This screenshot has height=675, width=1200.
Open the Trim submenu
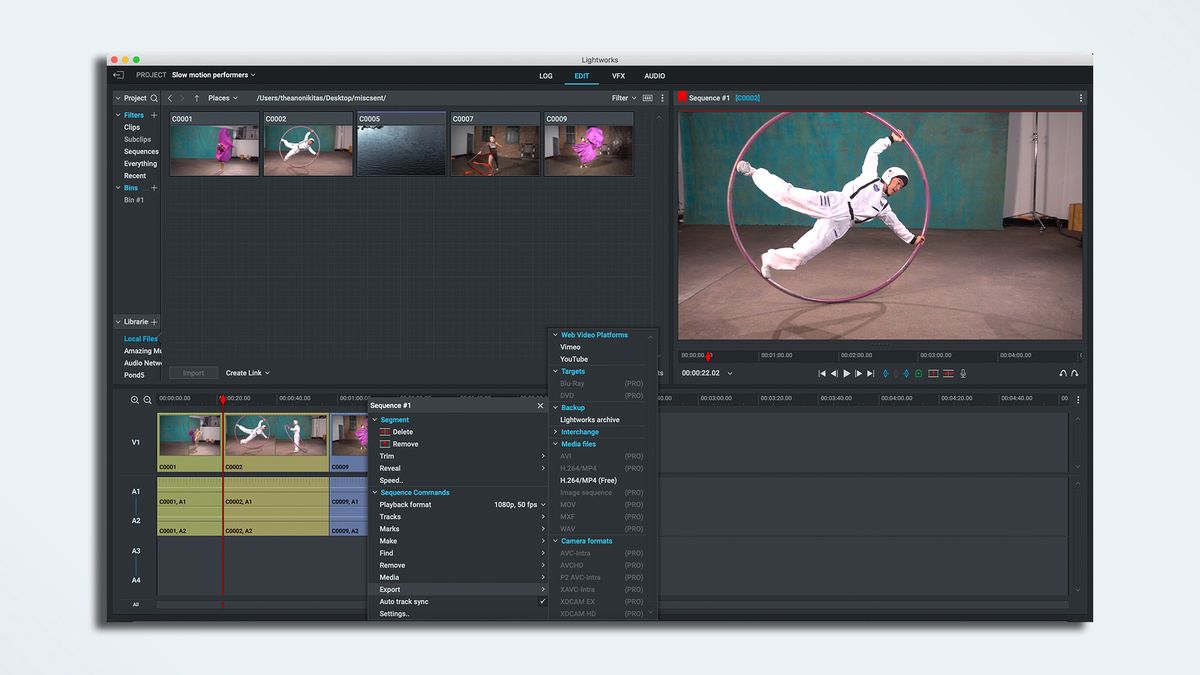(459, 456)
